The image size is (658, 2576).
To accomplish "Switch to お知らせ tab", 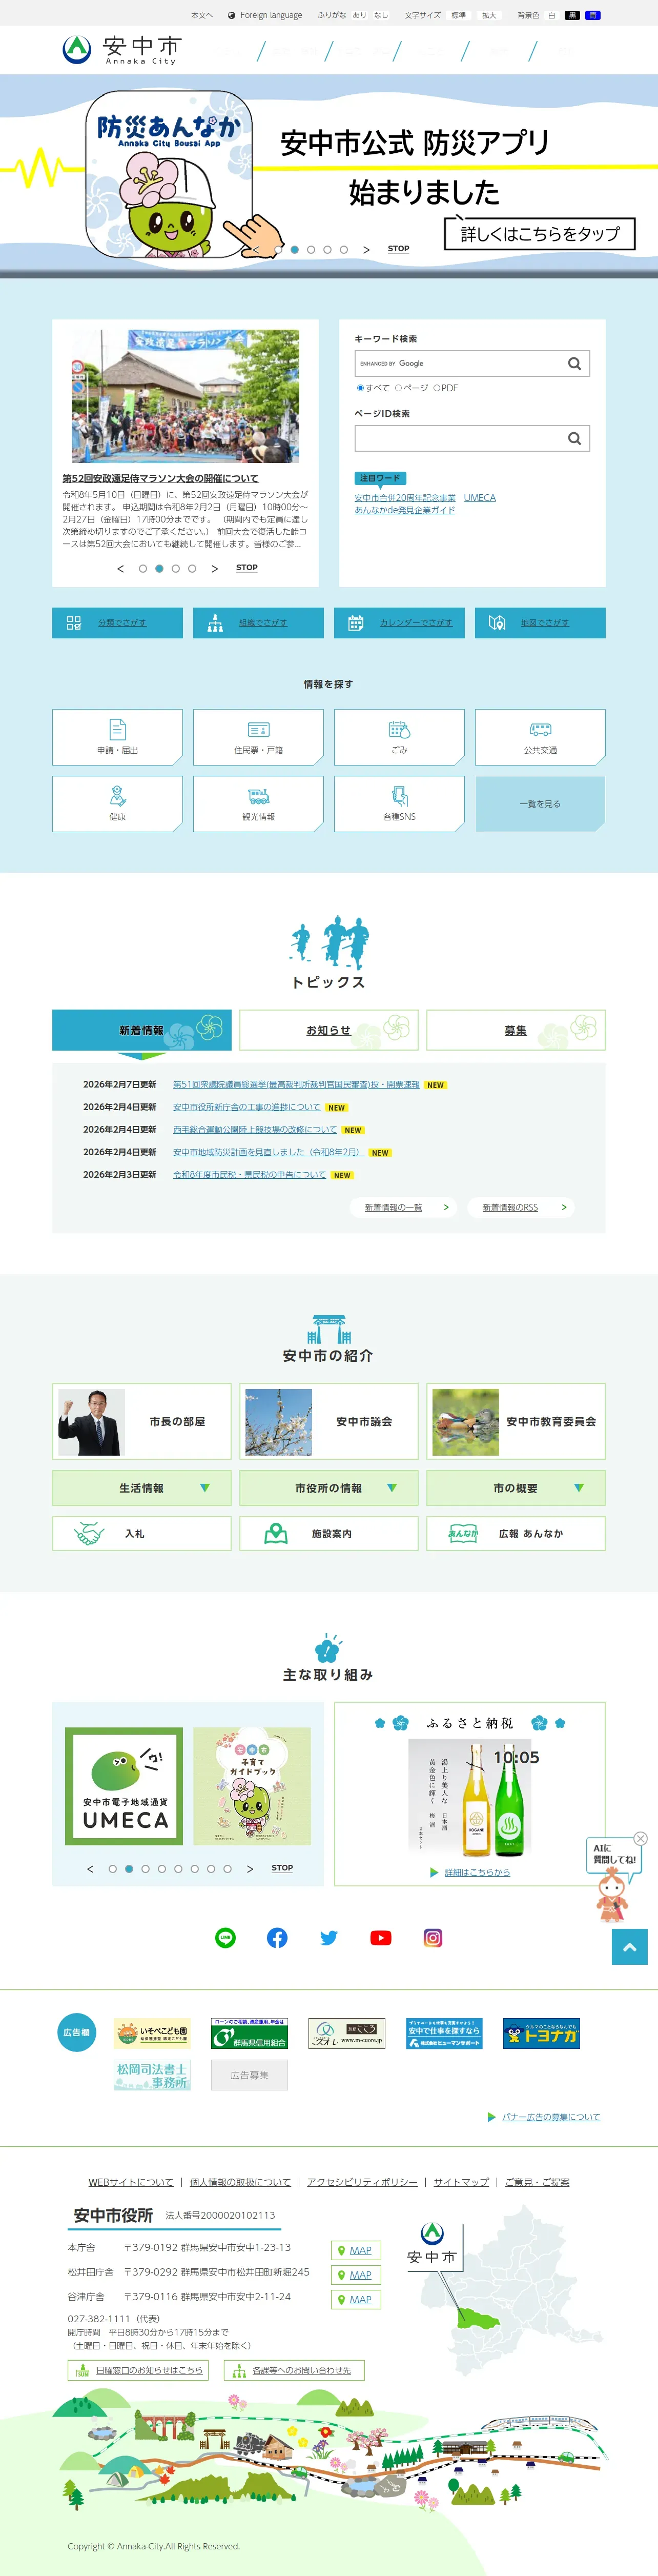I will click(x=329, y=1030).
